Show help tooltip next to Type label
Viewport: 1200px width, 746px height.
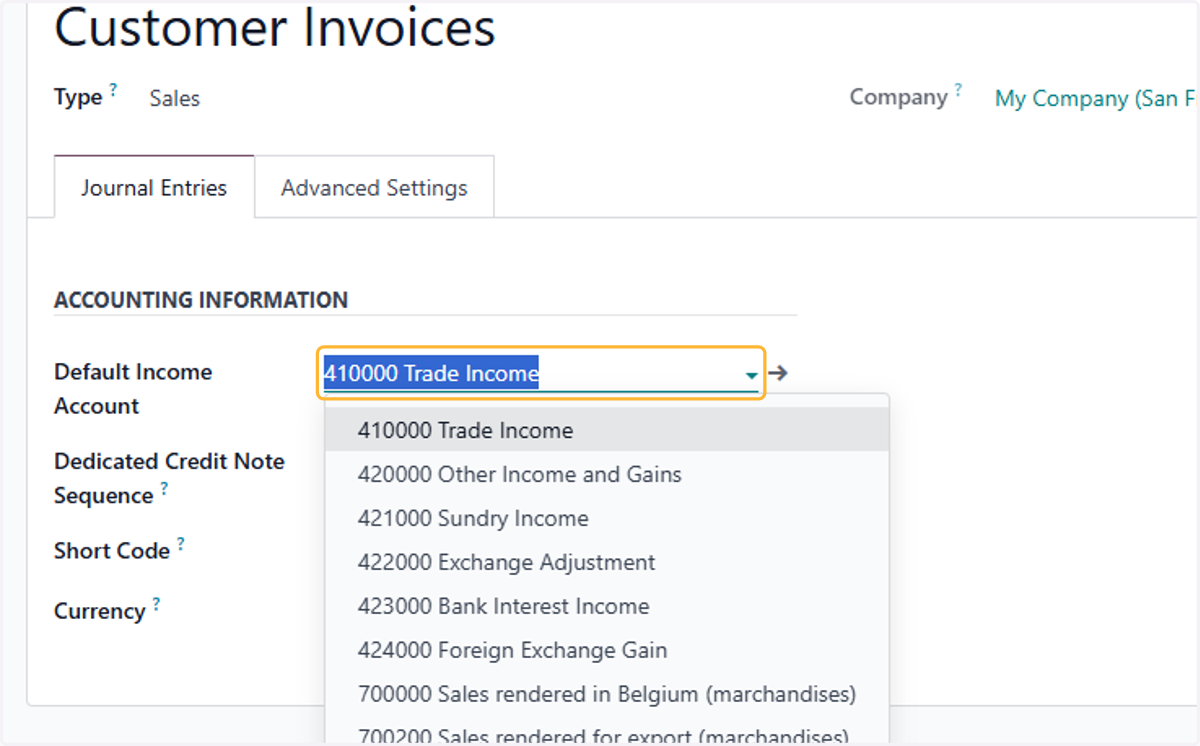(x=113, y=89)
